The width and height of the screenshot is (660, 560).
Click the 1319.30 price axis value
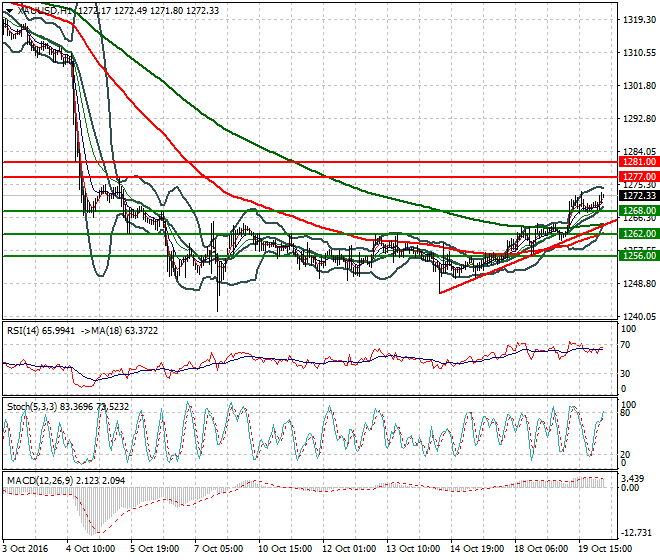coord(639,19)
